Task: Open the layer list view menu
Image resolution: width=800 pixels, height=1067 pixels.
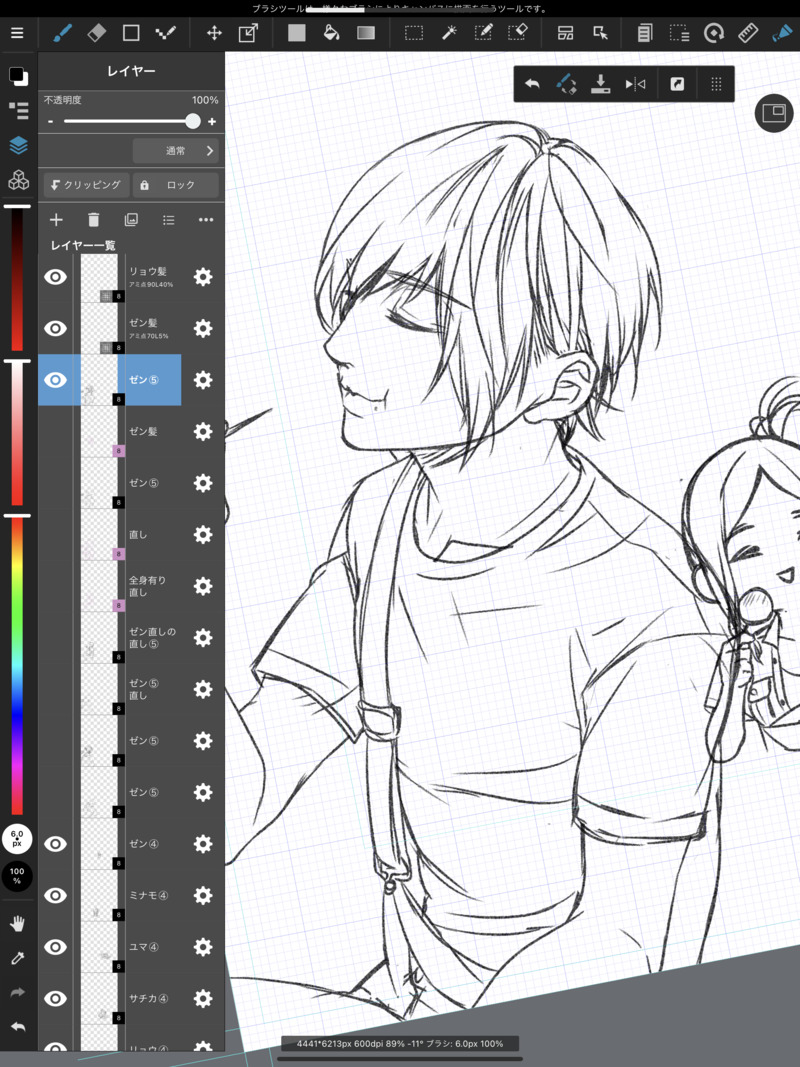Action: click(x=168, y=220)
